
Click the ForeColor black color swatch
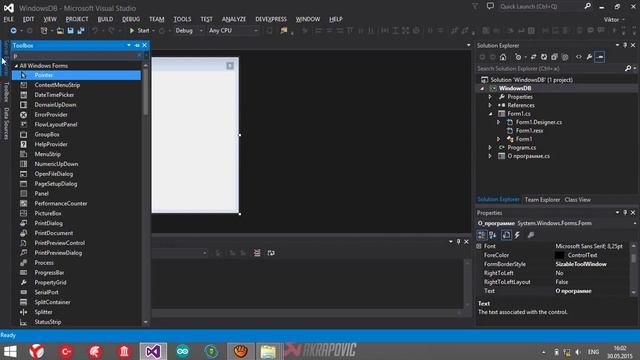pos(559,256)
